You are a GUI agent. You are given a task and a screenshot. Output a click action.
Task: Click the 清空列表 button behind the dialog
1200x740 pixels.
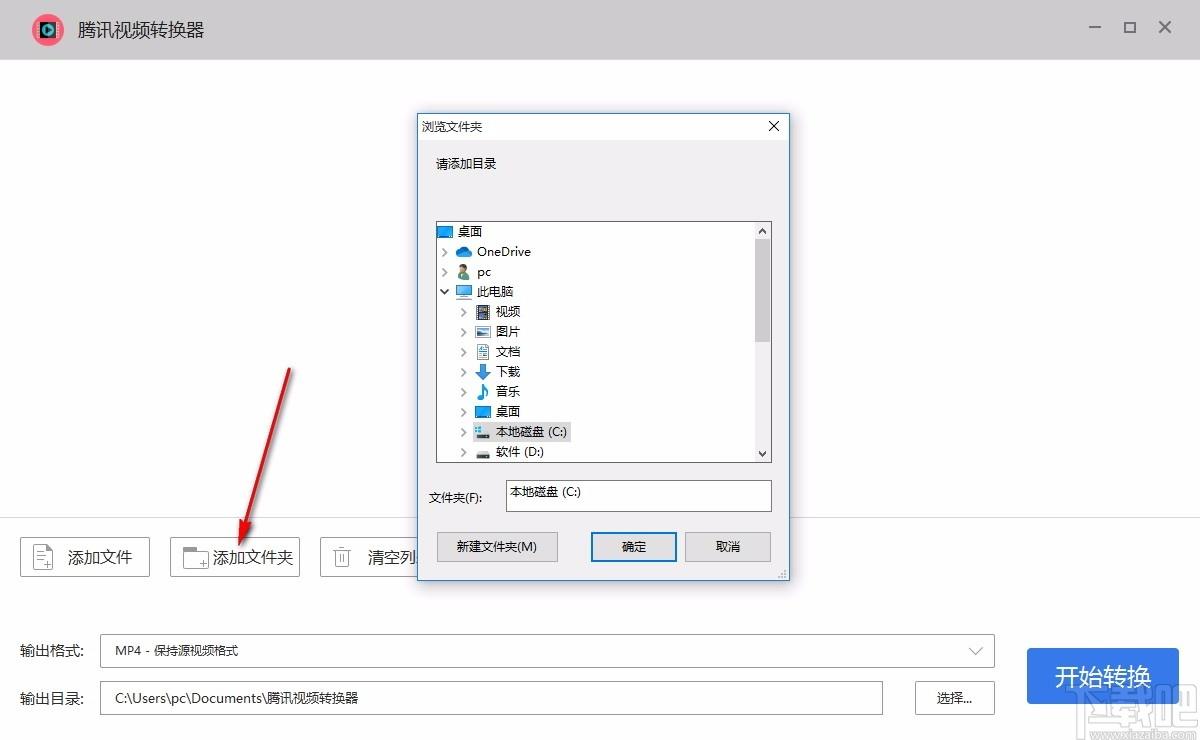coord(368,557)
